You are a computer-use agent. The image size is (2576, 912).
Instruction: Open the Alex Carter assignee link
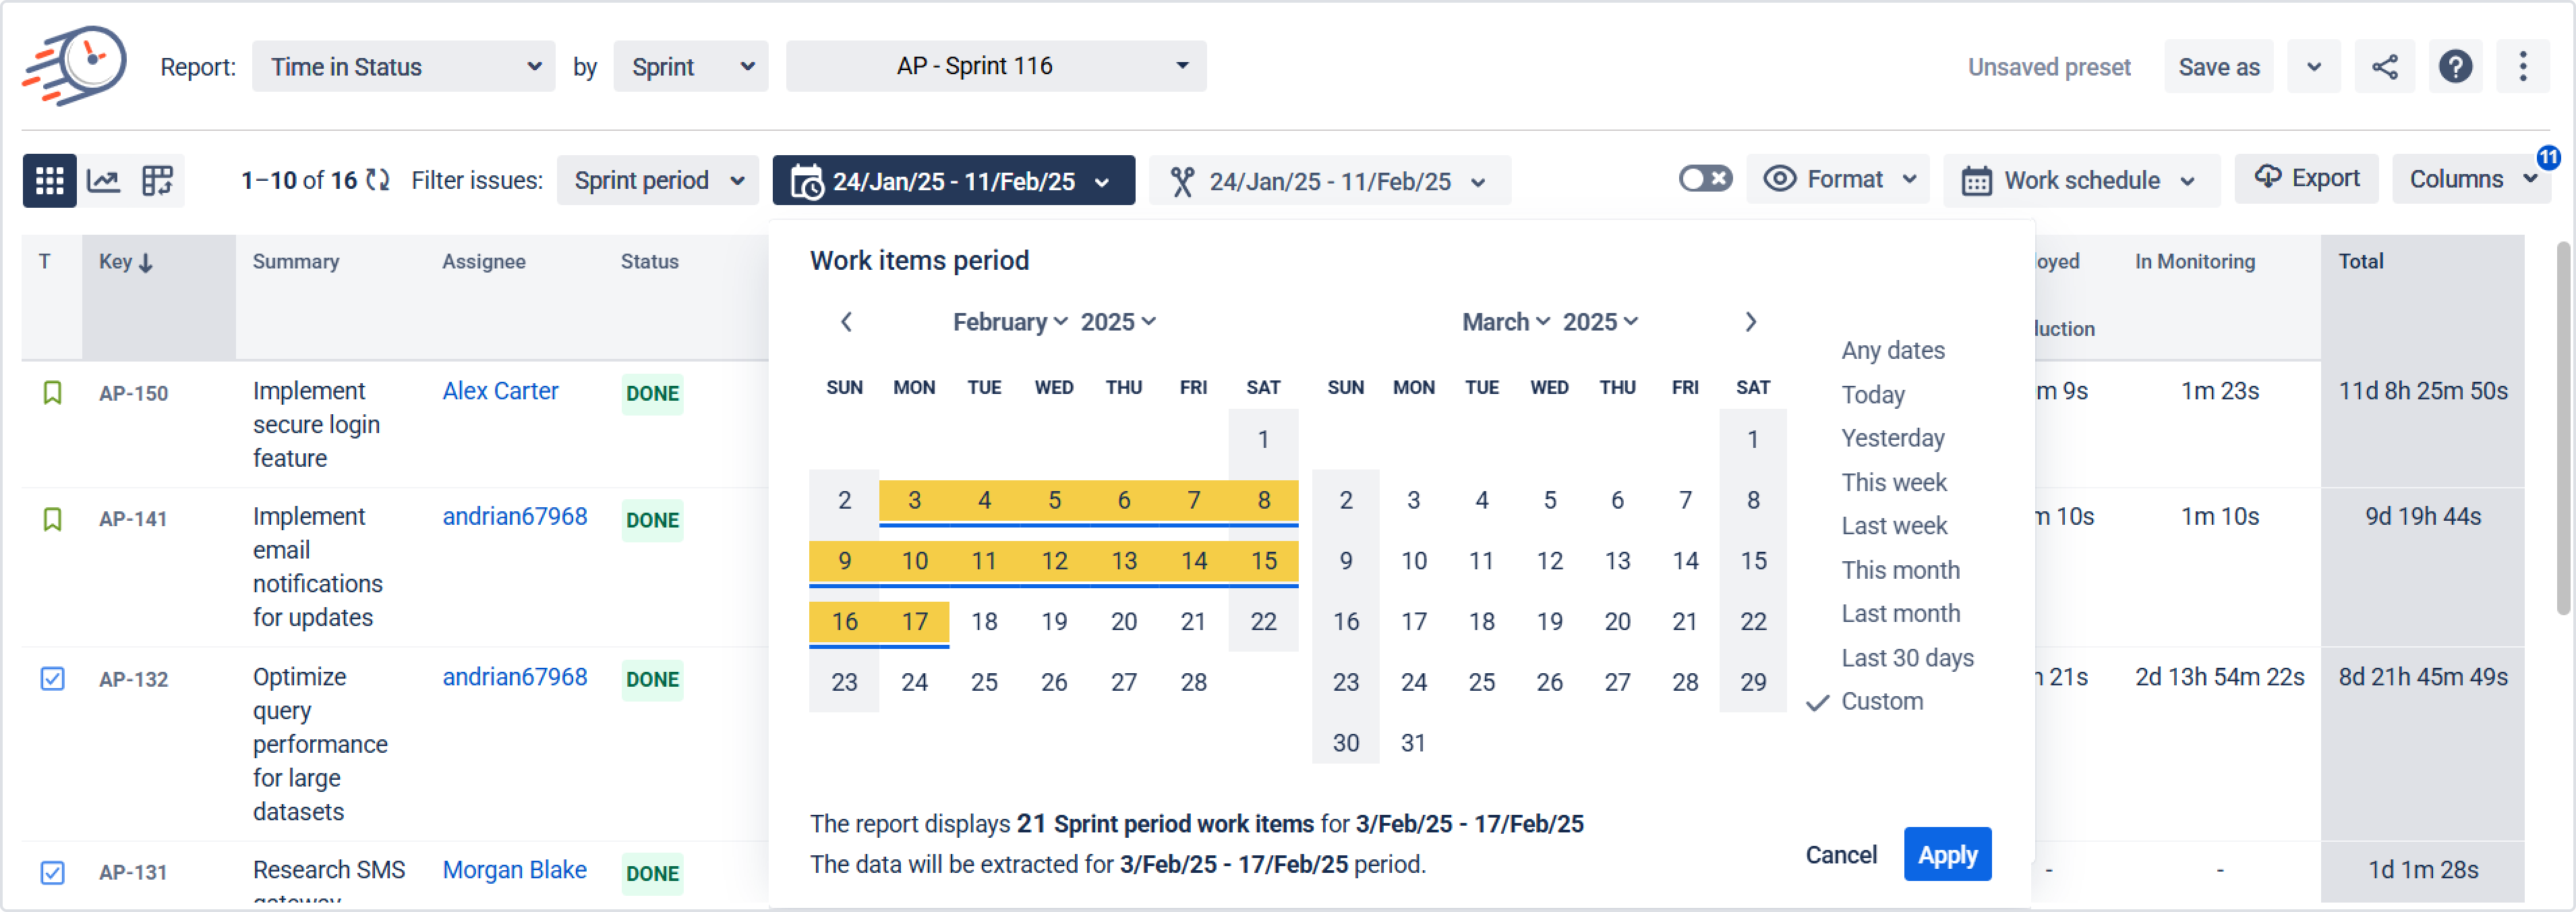coord(500,391)
